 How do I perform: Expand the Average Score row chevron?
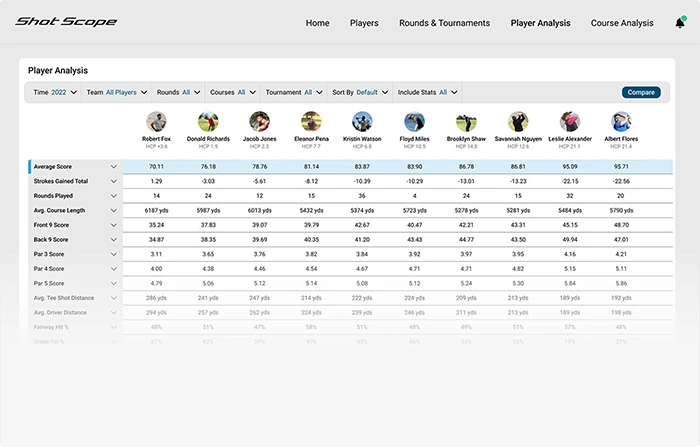click(x=113, y=167)
